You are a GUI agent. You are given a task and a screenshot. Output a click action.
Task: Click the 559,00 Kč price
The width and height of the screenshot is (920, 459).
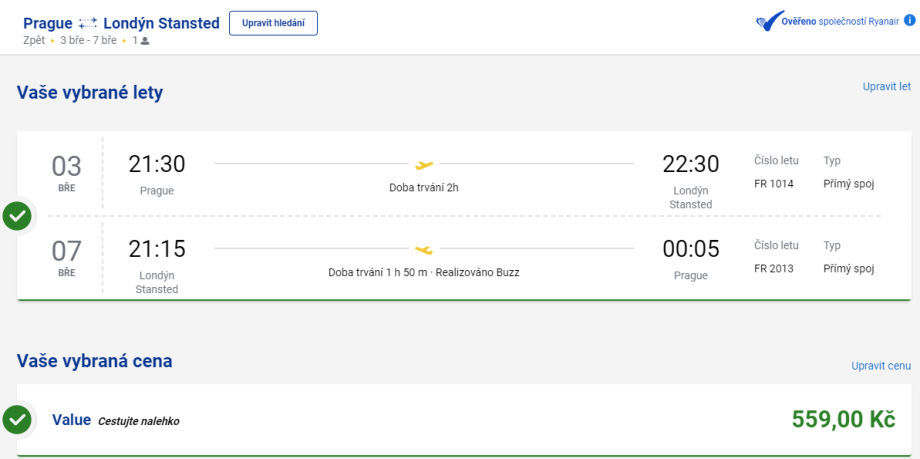[842, 420]
